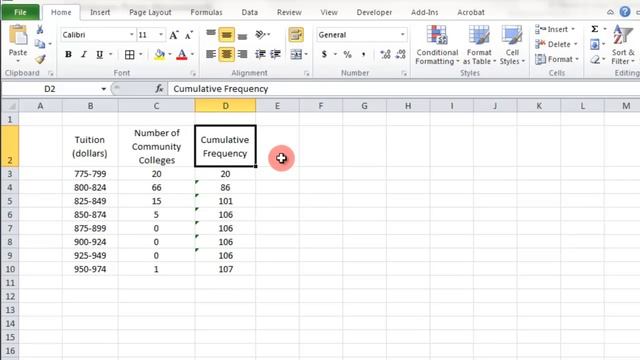Click the Cut scissors icon
This screenshot has width=640, height=360.
[40, 29]
